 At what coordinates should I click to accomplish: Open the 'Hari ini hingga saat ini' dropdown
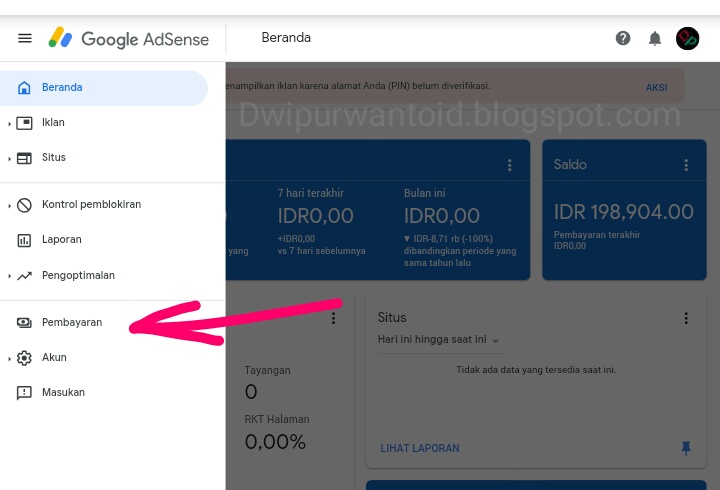pyautogui.click(x=439, y=340)
